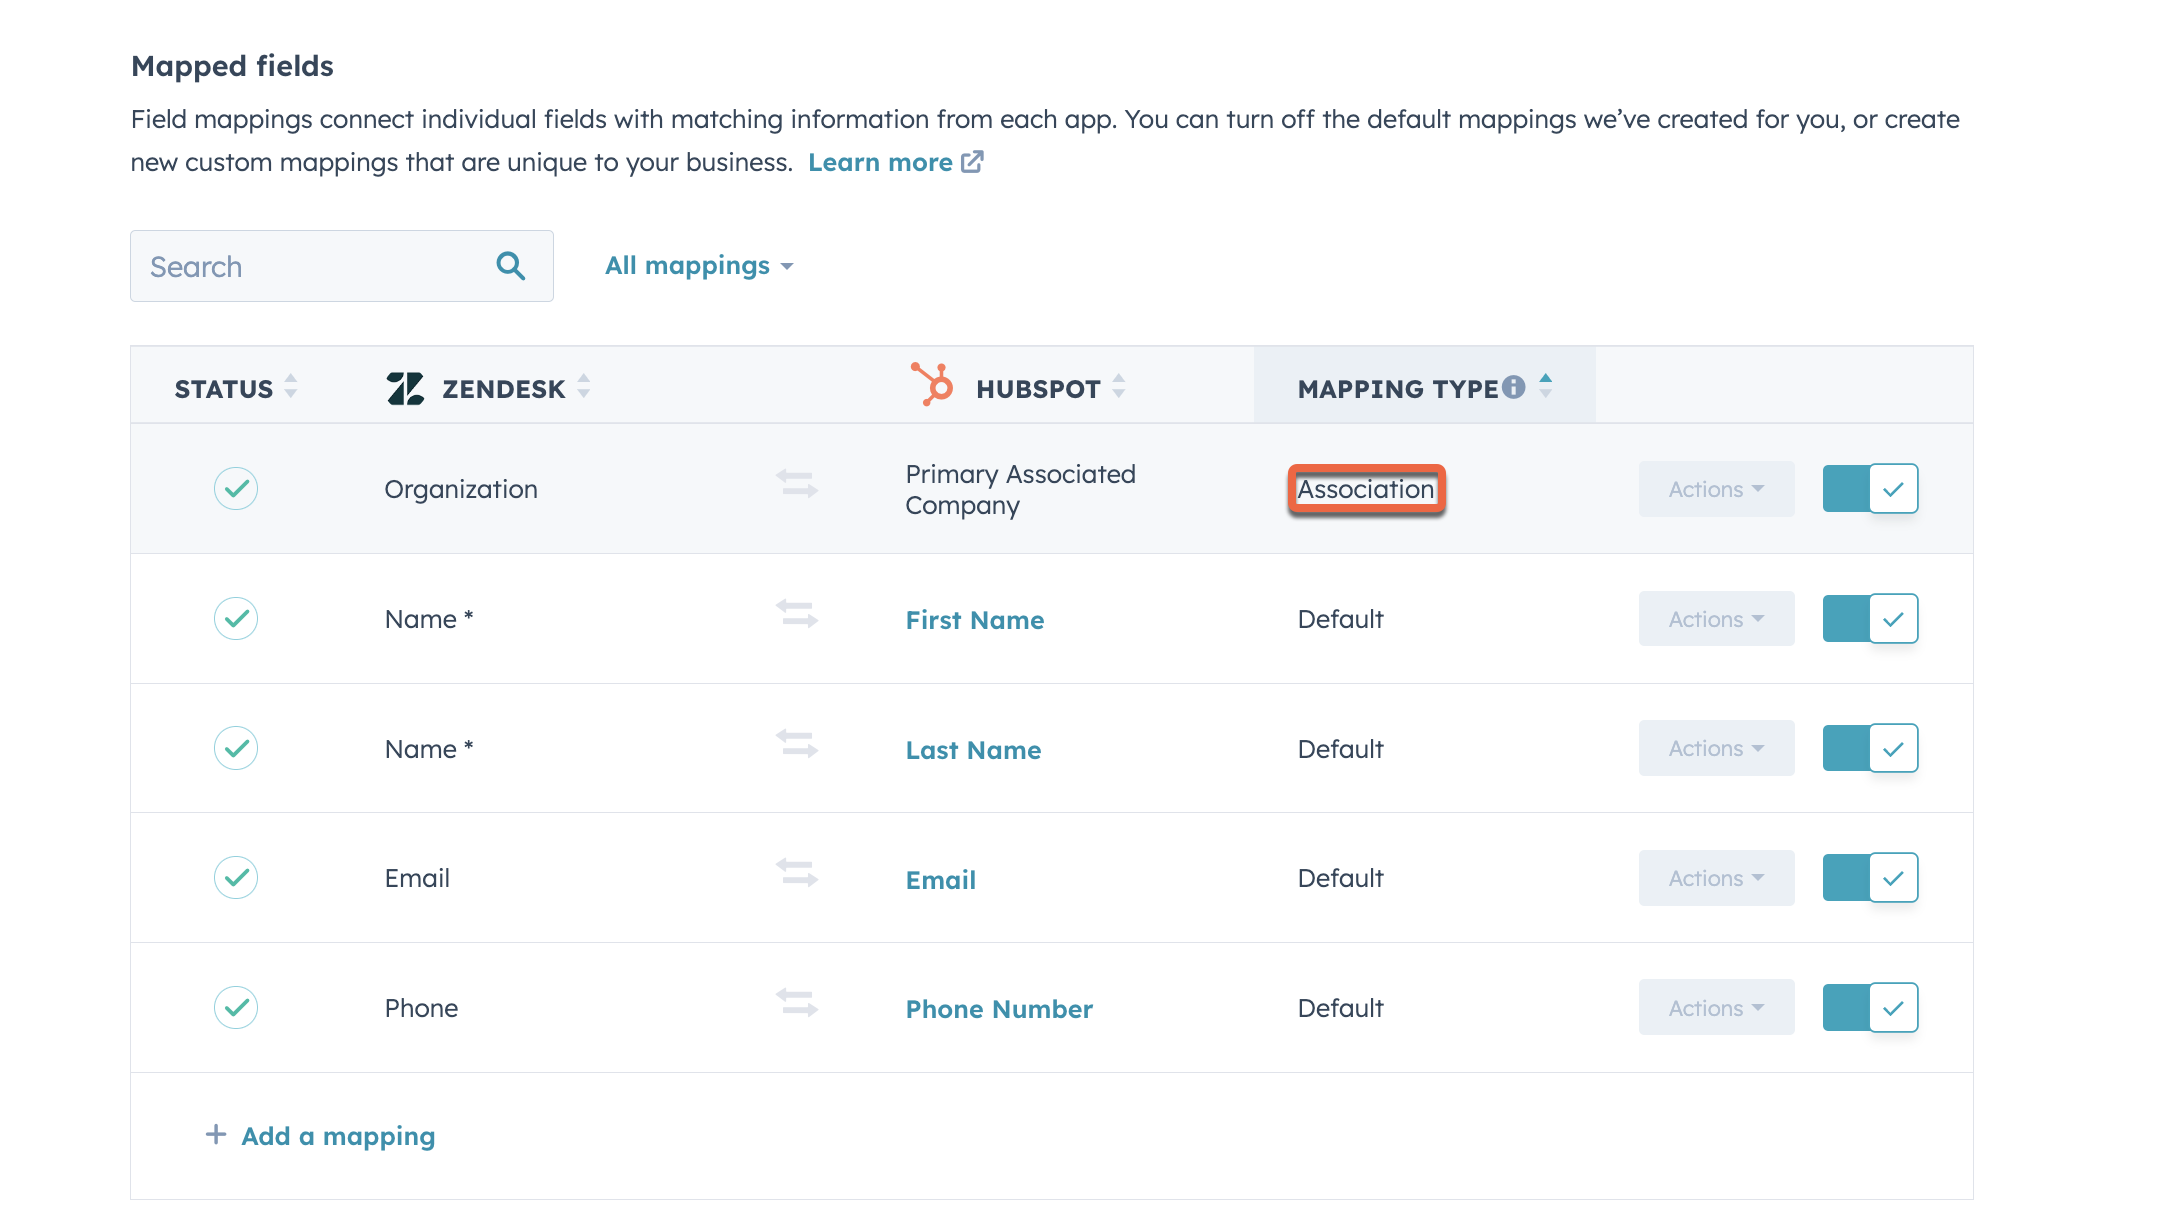Click the green status checkmark on the Organization row
The height and width of the screenshot is (1232, 2158).
coord(235,489)
